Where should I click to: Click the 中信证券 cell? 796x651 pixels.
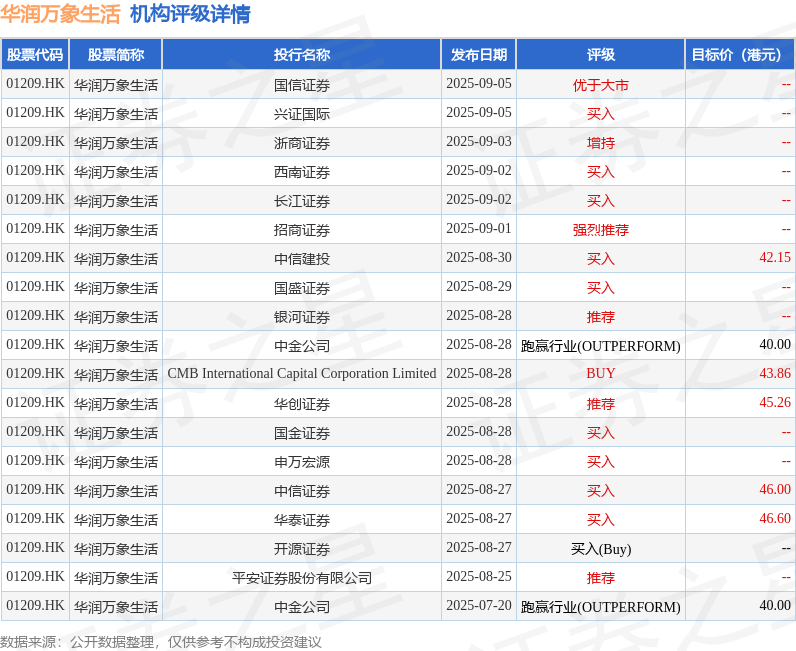pyautogui.click(x=302, y=490)
